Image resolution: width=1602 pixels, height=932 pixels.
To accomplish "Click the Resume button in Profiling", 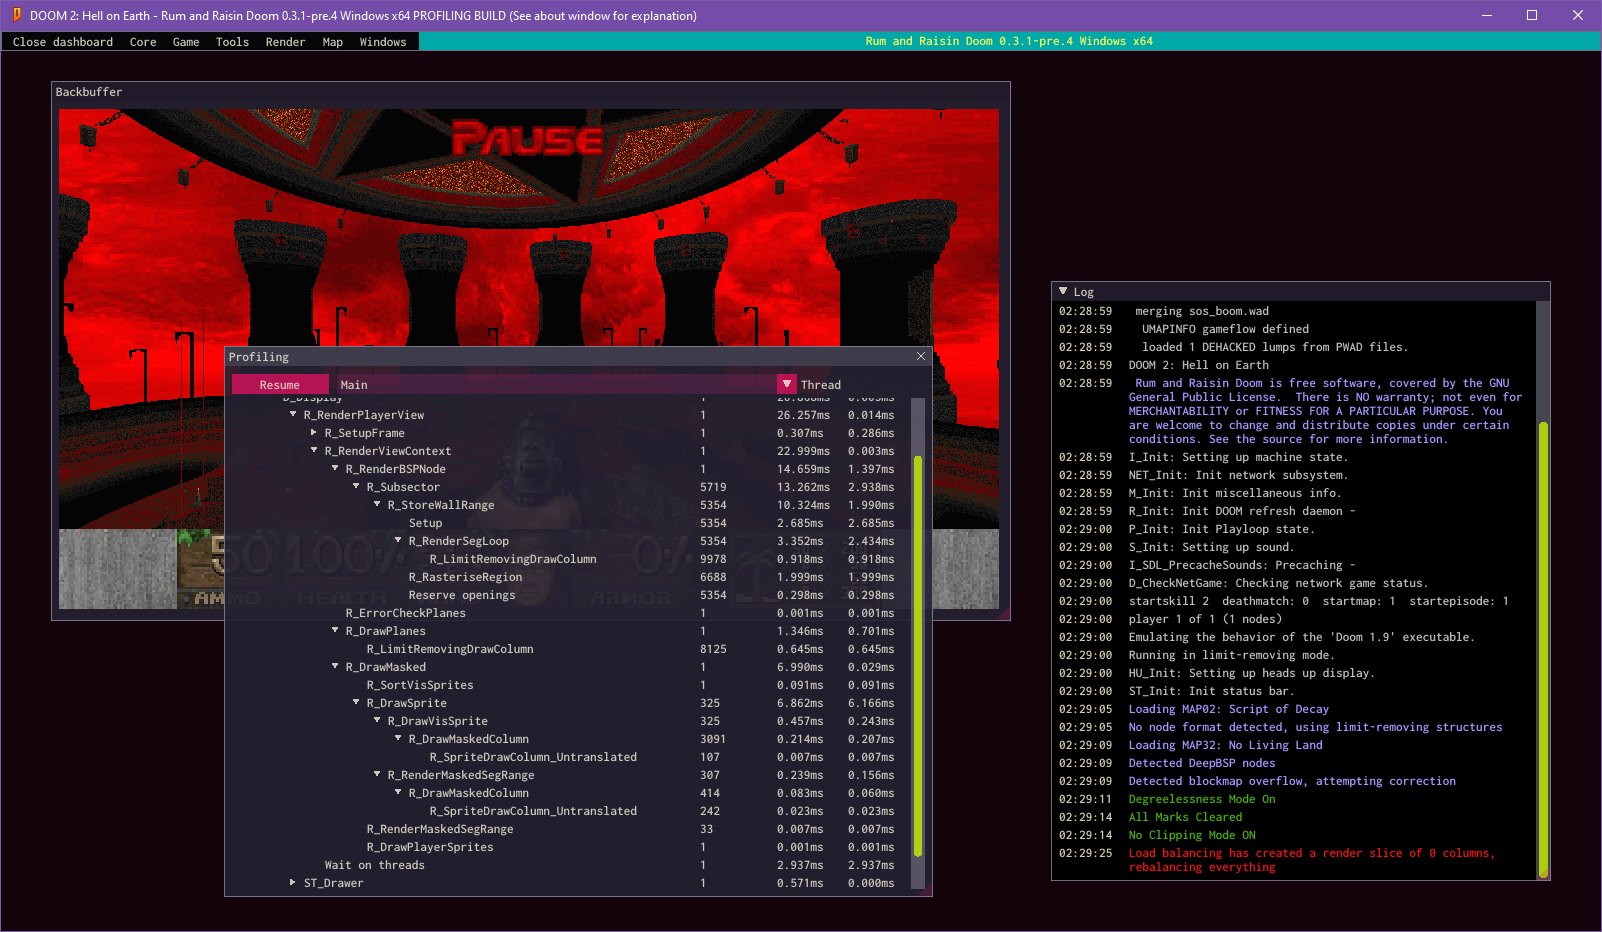I will click(280, 385).
